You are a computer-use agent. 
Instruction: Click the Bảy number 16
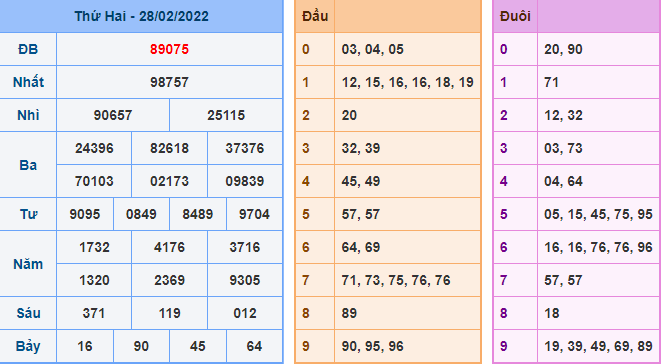[85, 346]
